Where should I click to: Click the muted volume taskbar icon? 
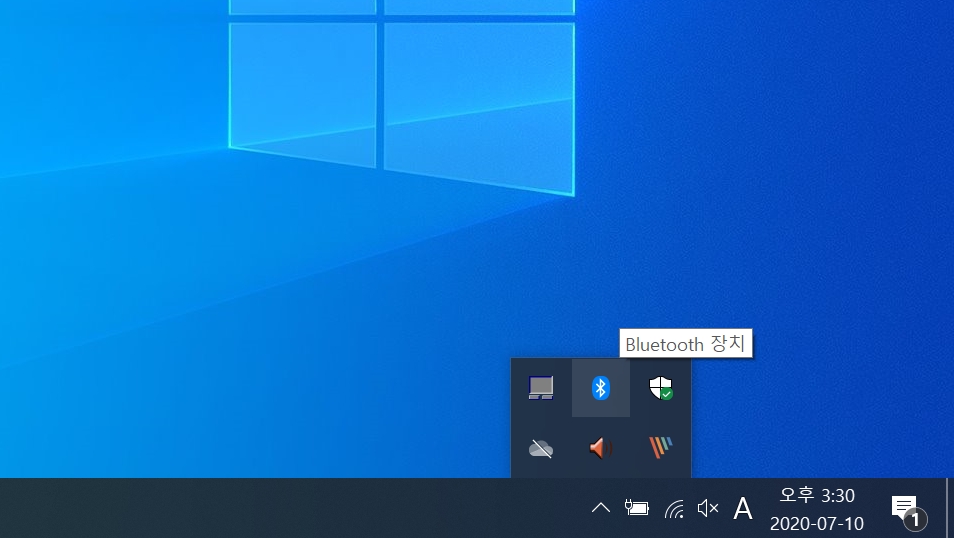coord(708,508)
